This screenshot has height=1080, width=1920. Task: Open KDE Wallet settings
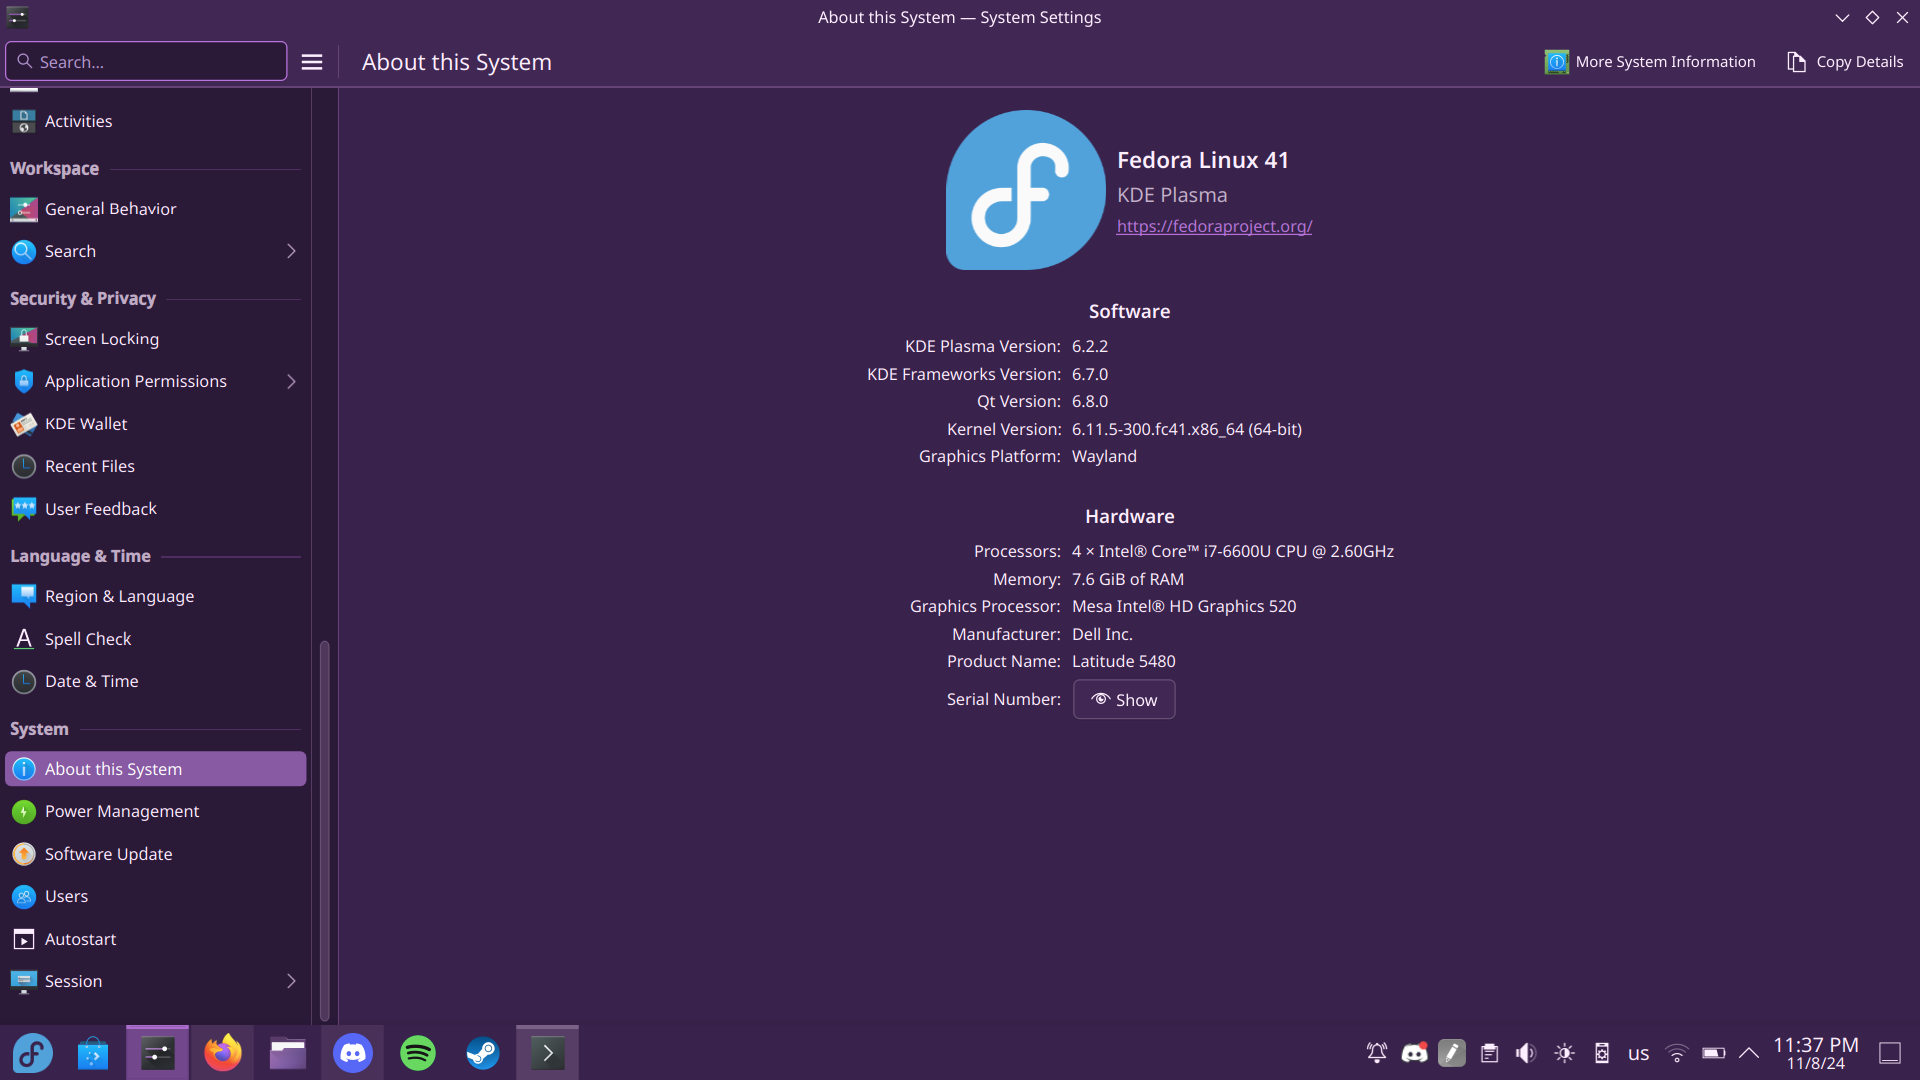155,424
